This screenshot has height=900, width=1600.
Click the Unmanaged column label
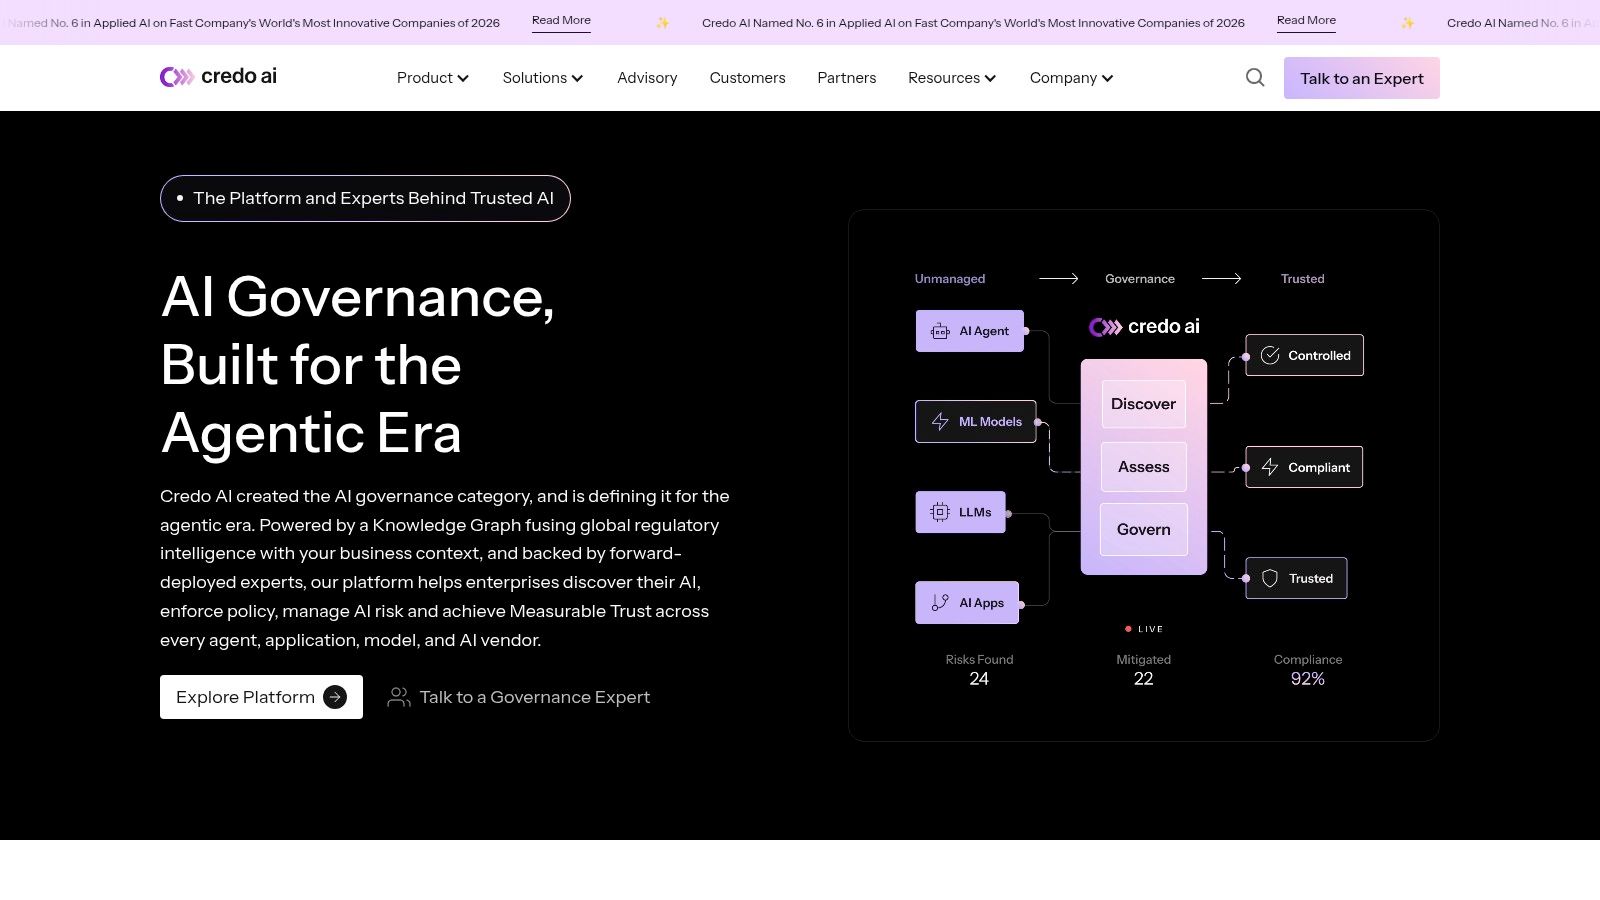point(950,279)
